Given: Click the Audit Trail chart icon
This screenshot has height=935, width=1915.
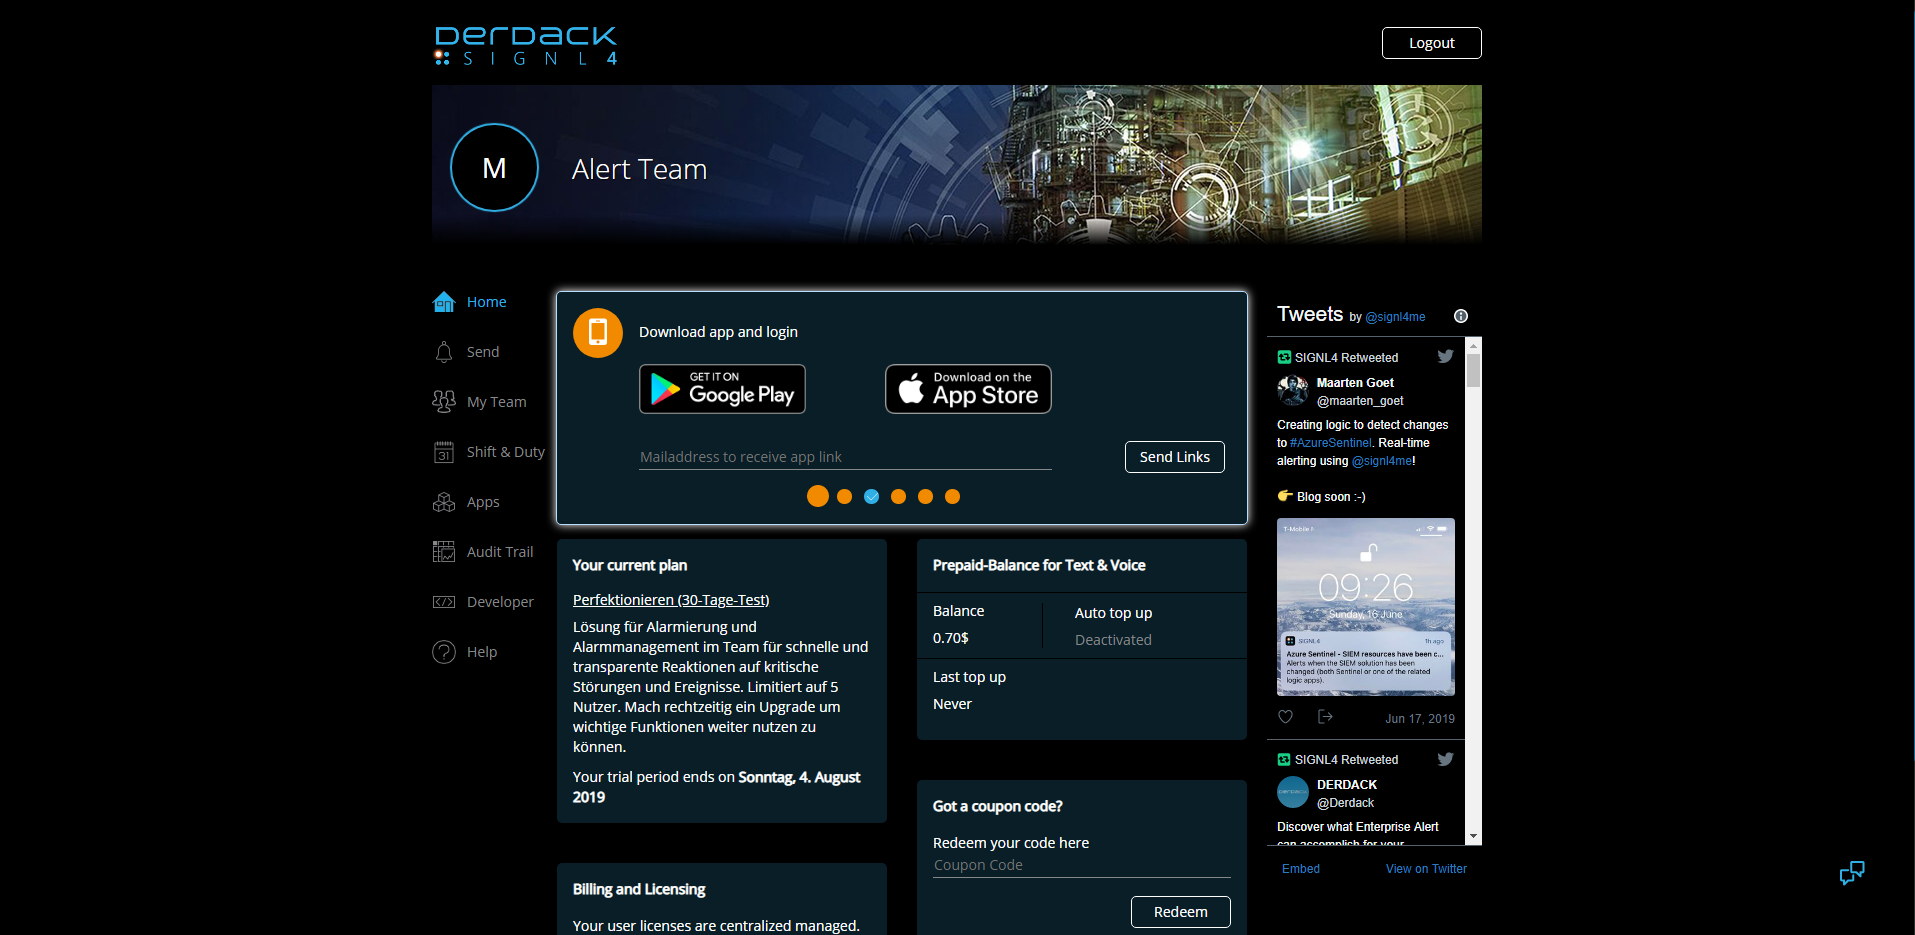Looking at the screenshot, I should point(444,552).
